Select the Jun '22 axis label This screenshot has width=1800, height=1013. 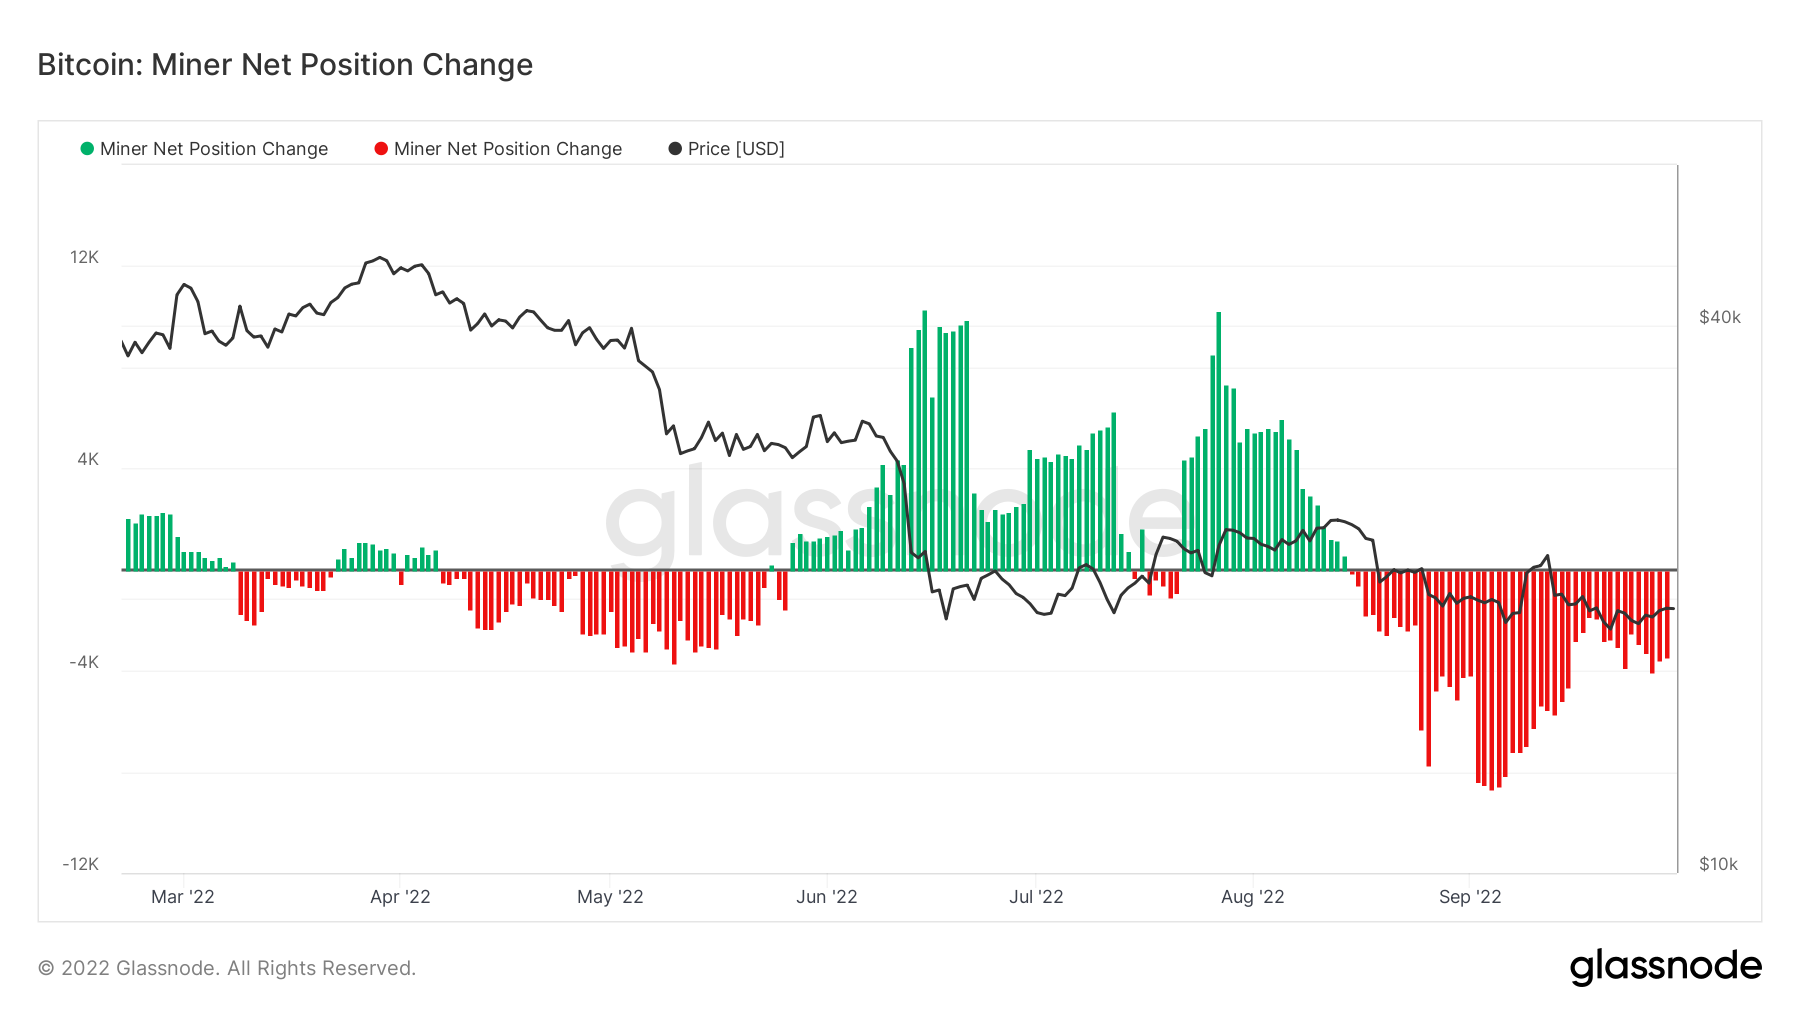[827, 897]
